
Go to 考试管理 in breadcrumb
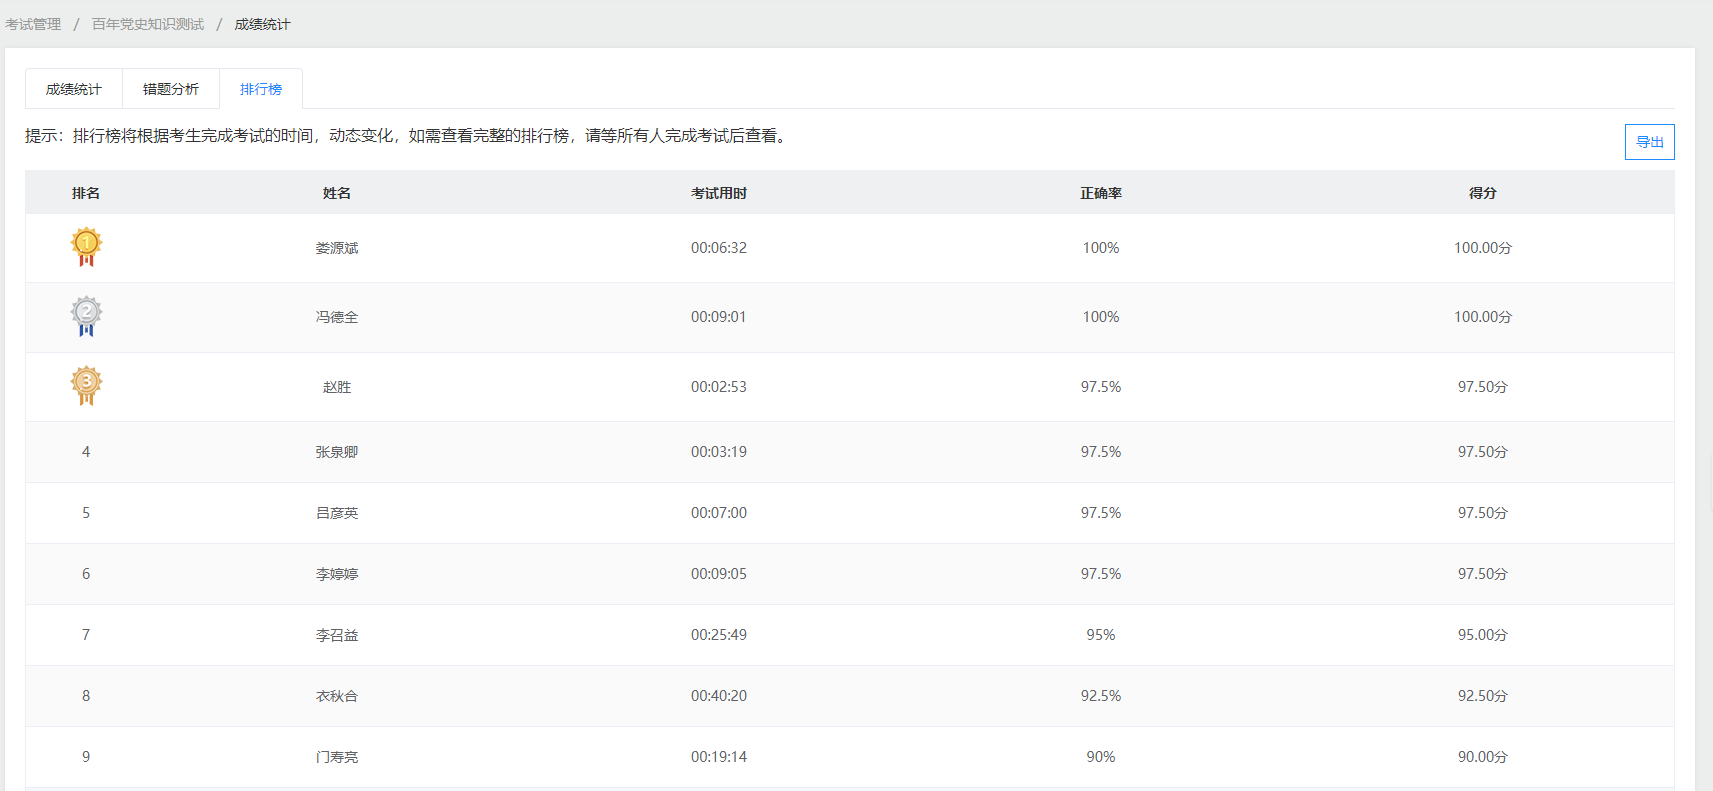point(33,24)
